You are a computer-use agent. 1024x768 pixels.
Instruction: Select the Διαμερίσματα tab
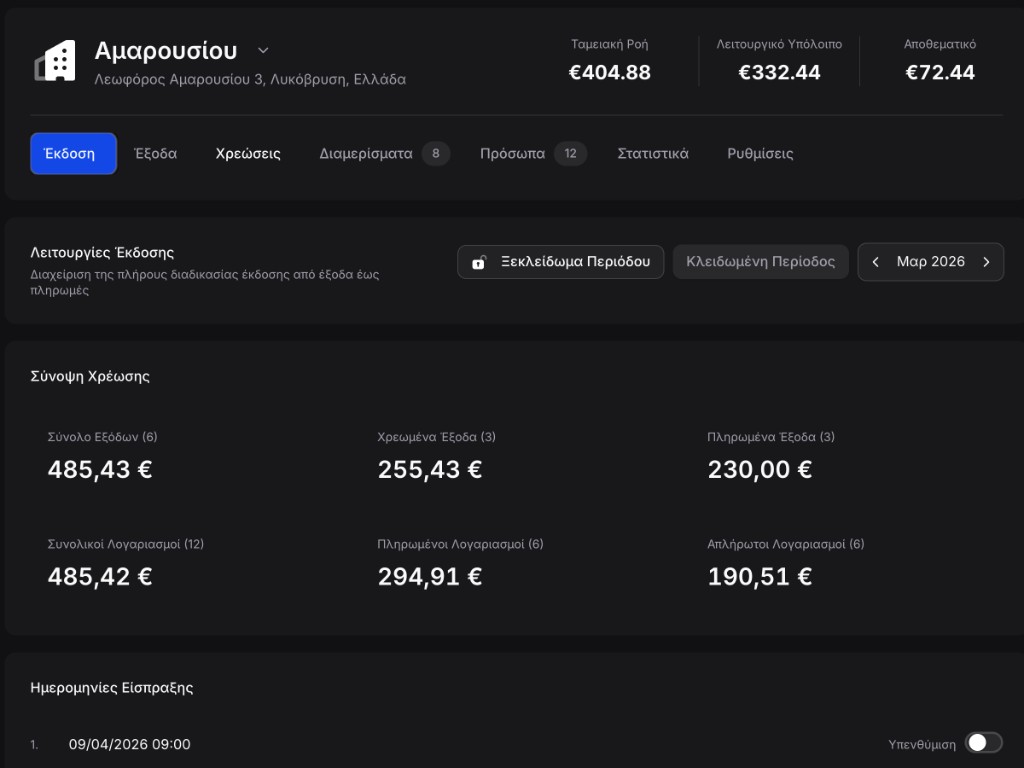tap(366, 154)
